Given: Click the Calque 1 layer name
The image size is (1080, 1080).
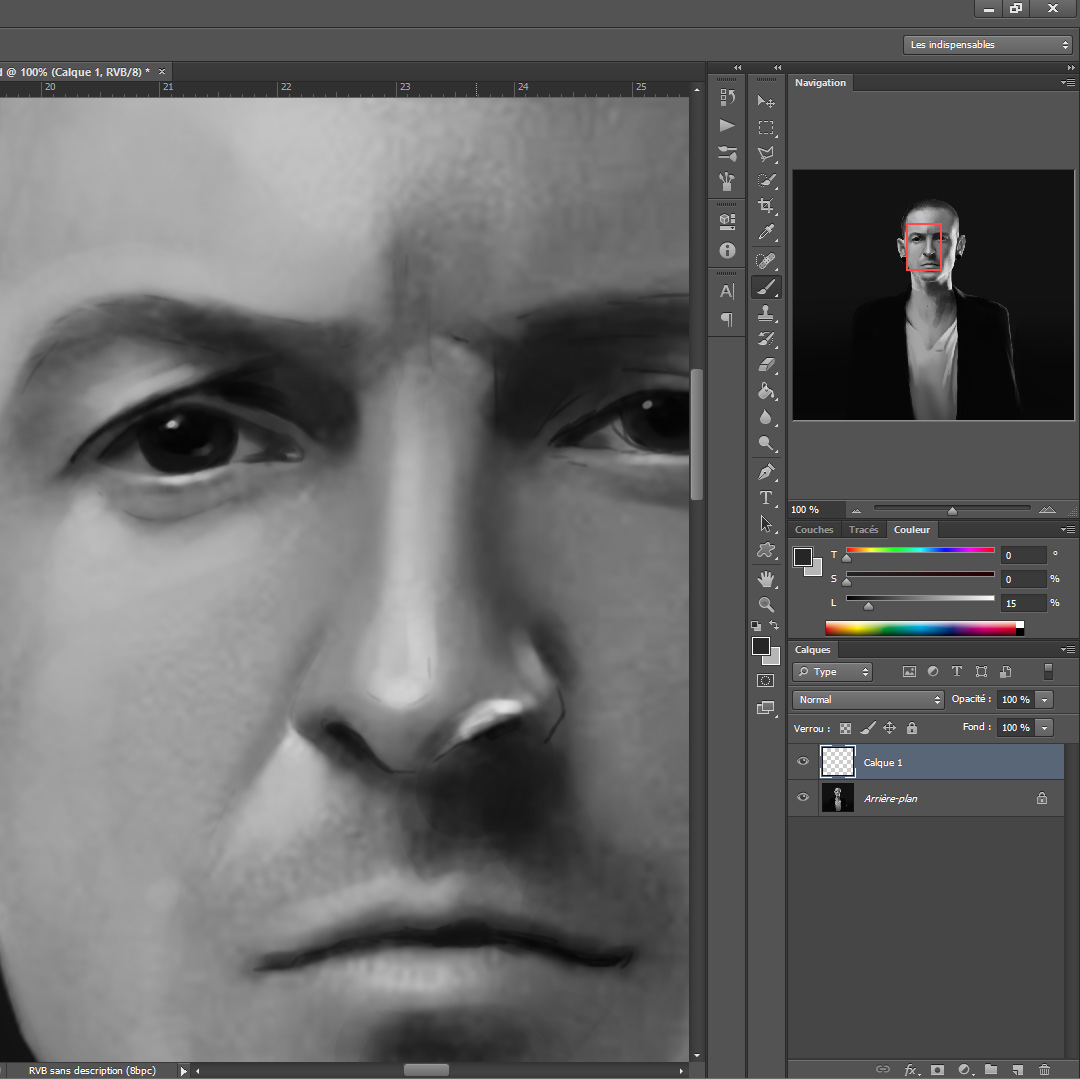Looking at the screenshot, I should (x=883, y=763).
